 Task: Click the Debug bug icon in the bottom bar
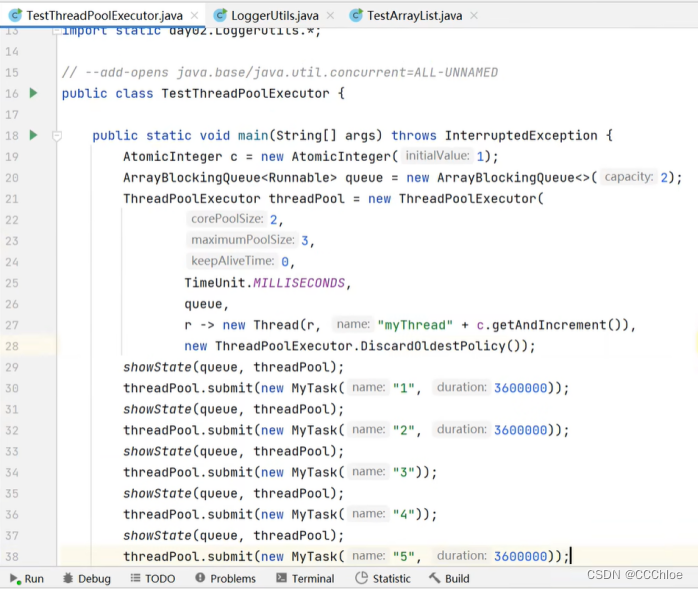pos(68,578)
